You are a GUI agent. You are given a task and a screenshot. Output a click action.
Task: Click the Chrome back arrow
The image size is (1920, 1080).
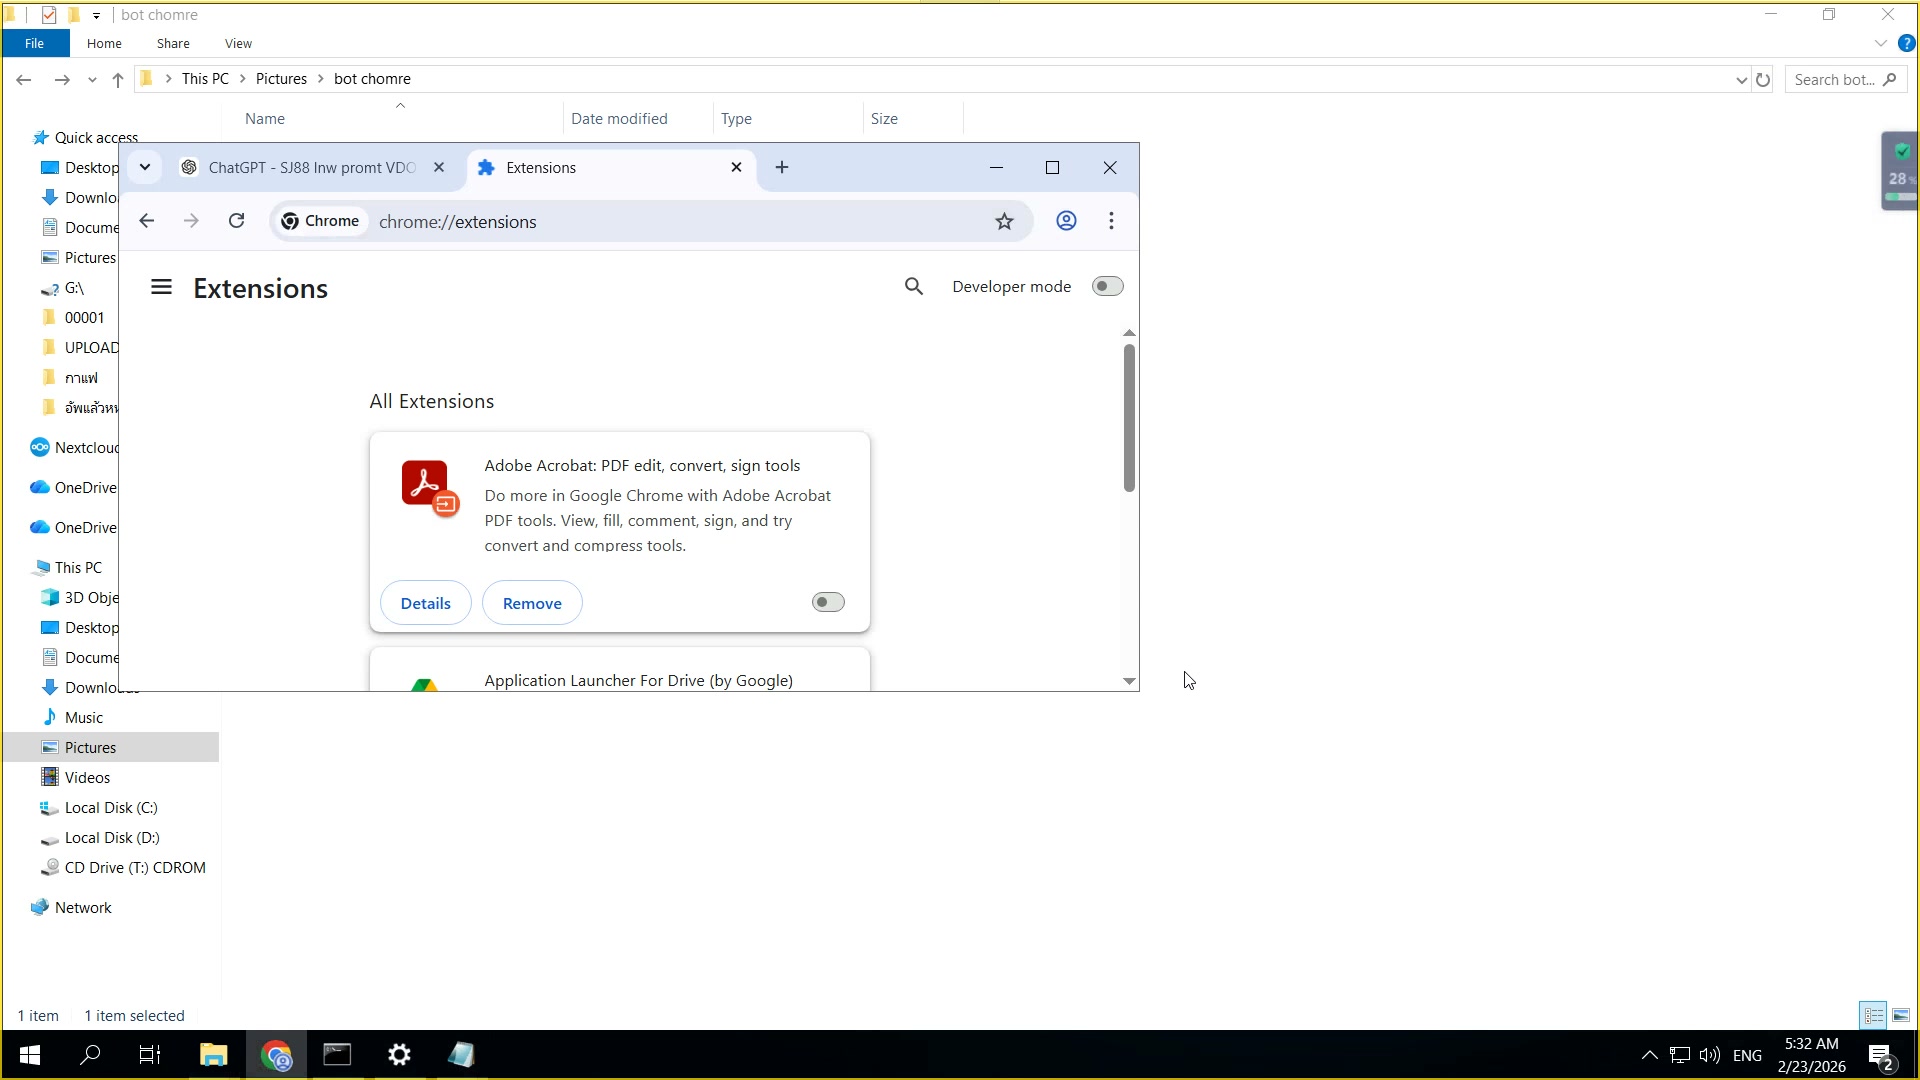coord(147,221)
